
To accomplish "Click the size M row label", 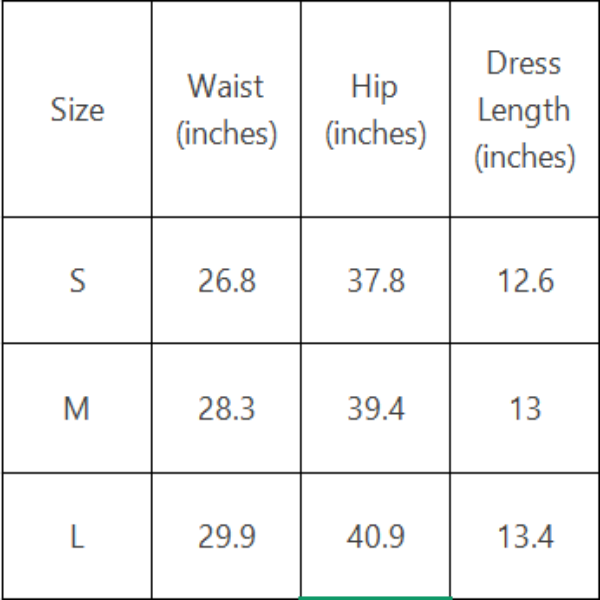I will [x=77, y=408].
